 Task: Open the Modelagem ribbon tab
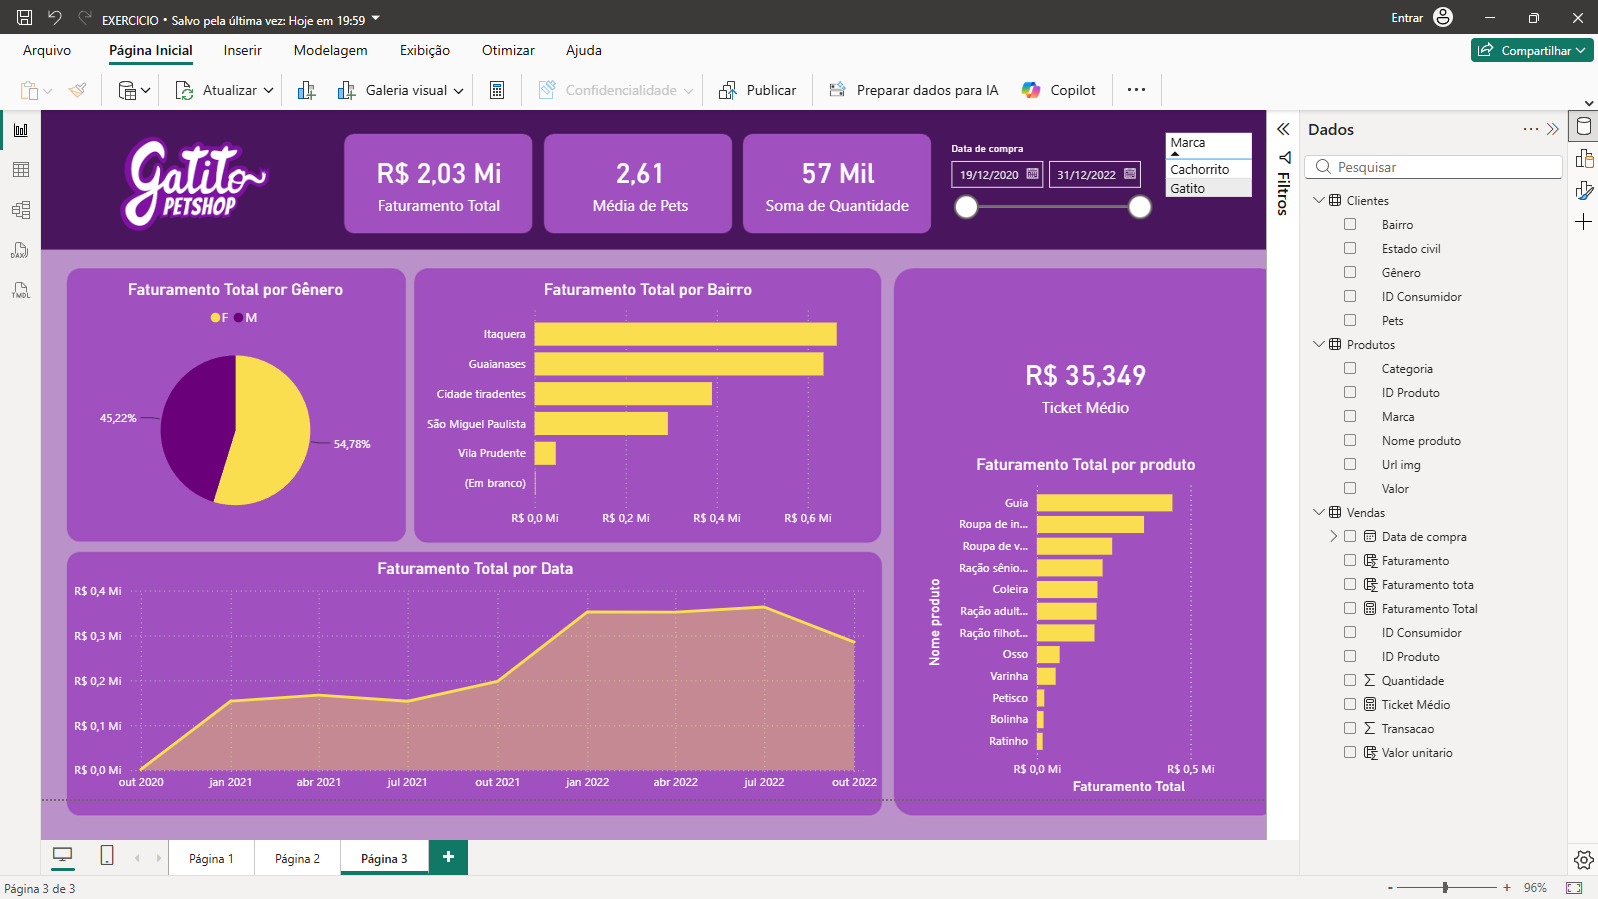(330, 50)
